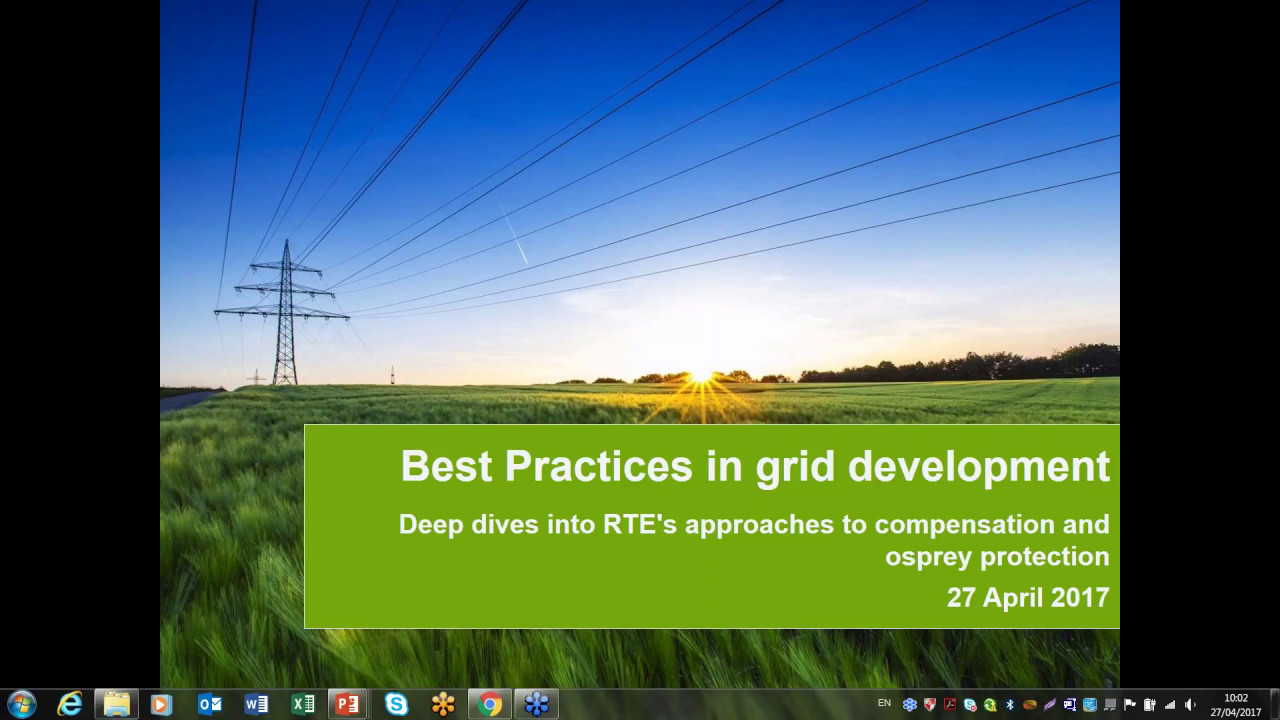This screenshot has height=720, width=1280.
Task: Click the slide title 'Best Practices in grid development'
Action: [755, 467]
